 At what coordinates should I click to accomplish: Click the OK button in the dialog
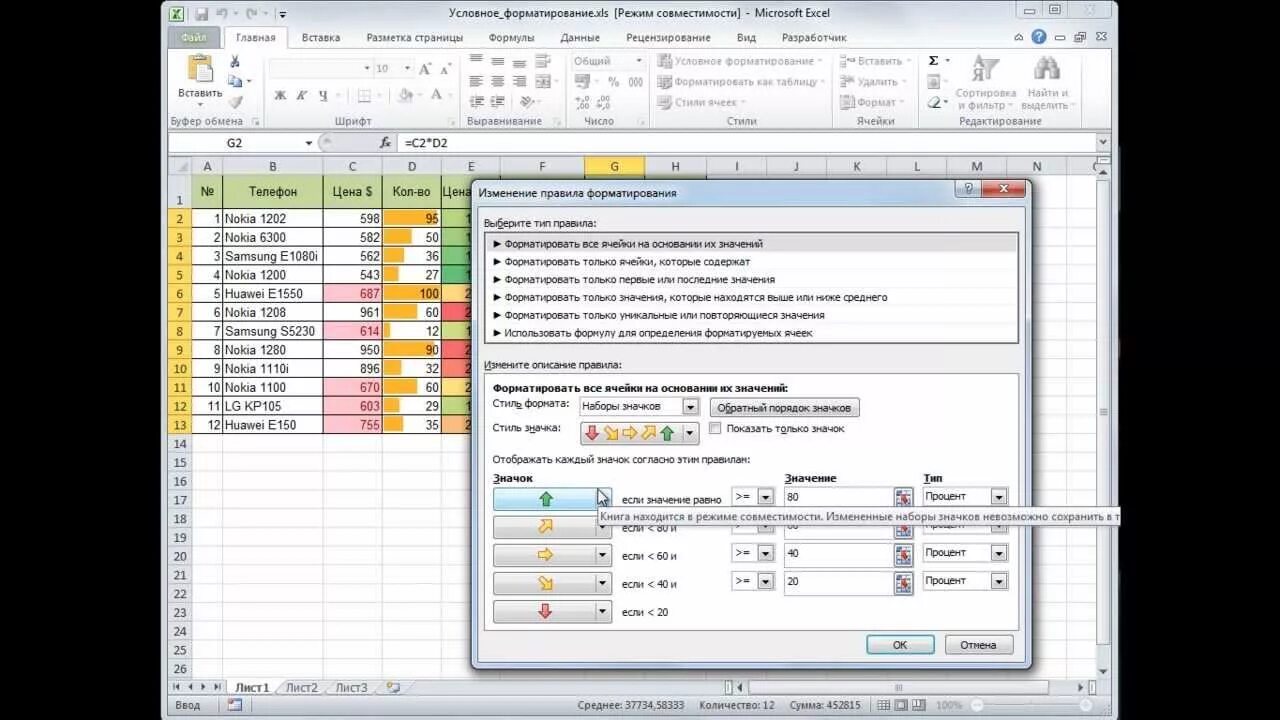900,645
